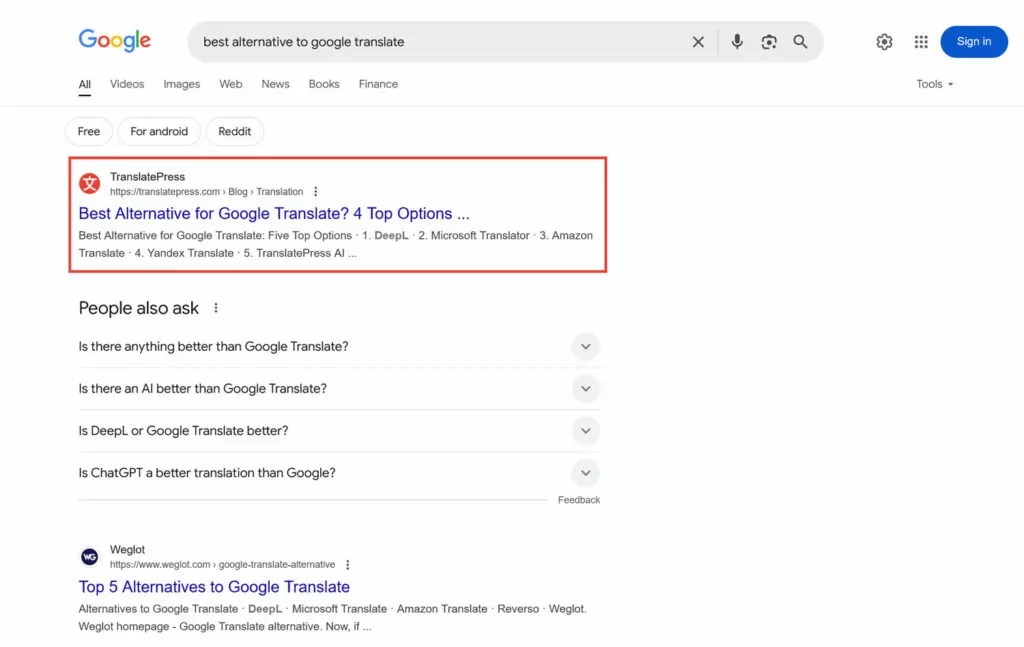The height and width of the screenshot is (647, 1024).
Task: Switch to the Web tab
Action: [231, 84]
